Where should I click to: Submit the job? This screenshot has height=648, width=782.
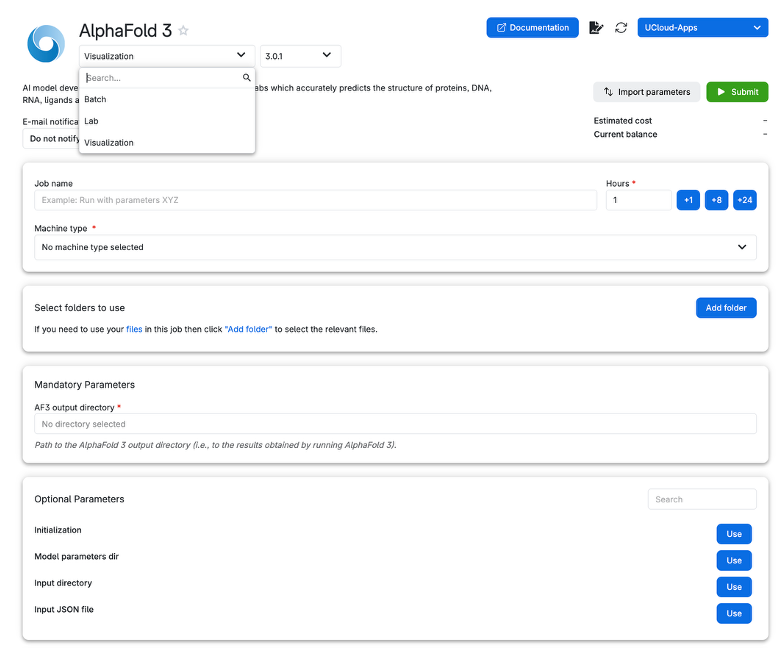[737, 92]
